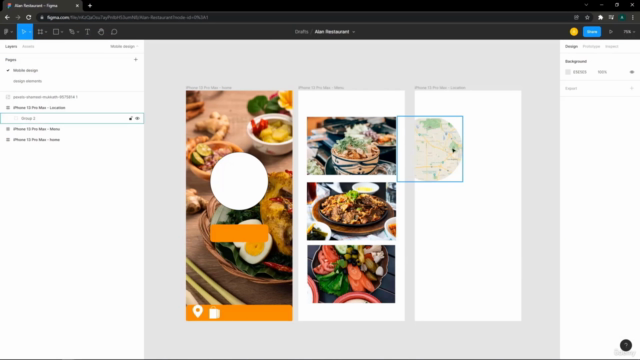640x360 pixels.
Task: Toggle background color visibility eye
Action: pyautogui.click(x=632, y=72)
